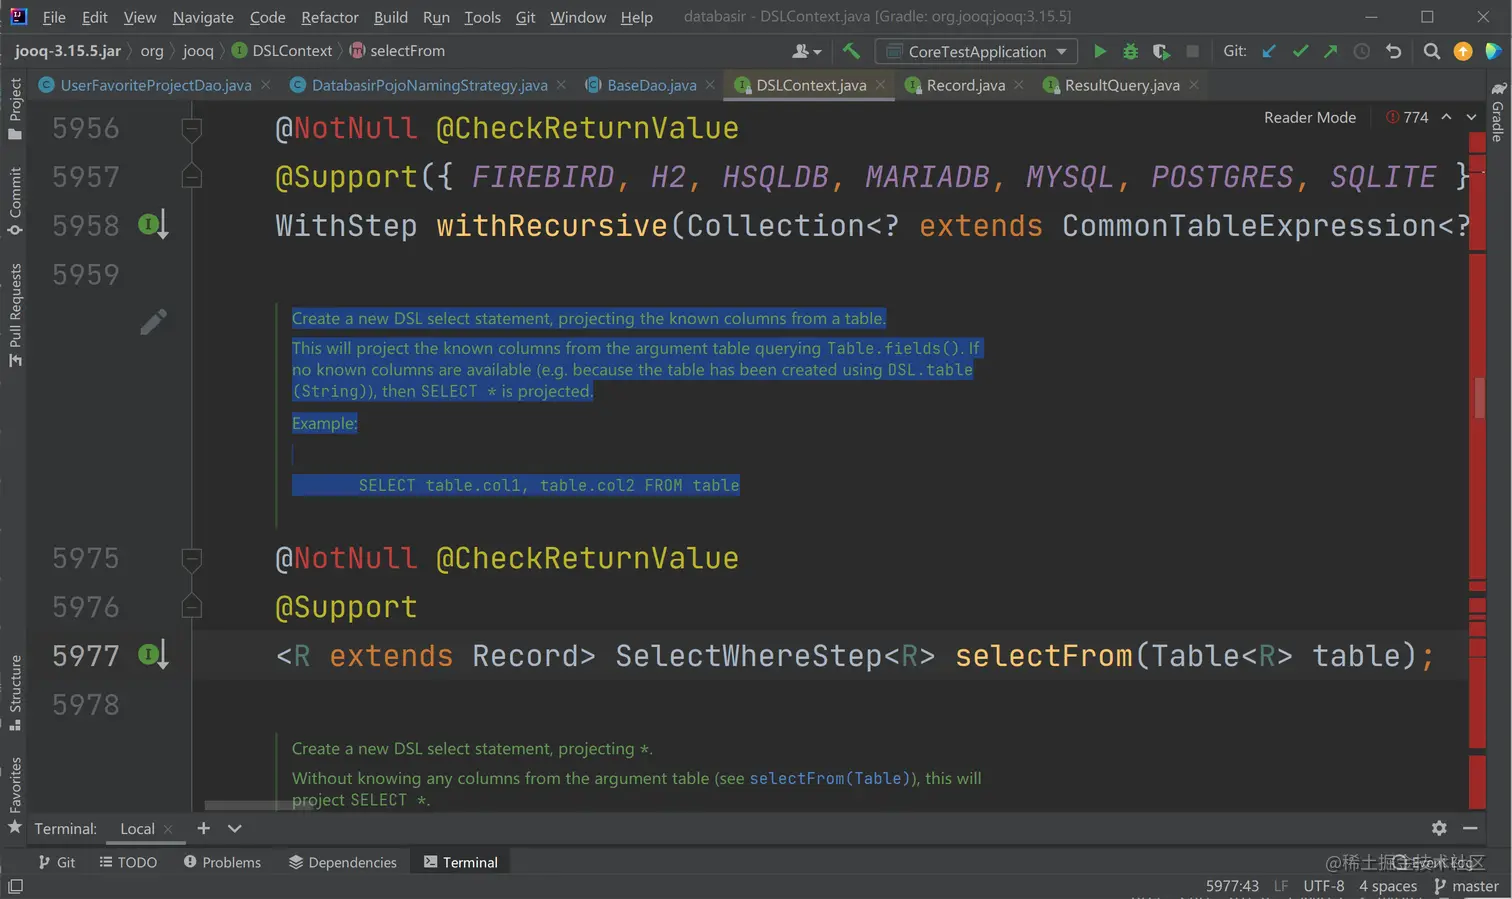Open the colorful toolbox icon at top right
Image resolution: width=1512 pixels, height=899 pixels.
pos(1493,51)
